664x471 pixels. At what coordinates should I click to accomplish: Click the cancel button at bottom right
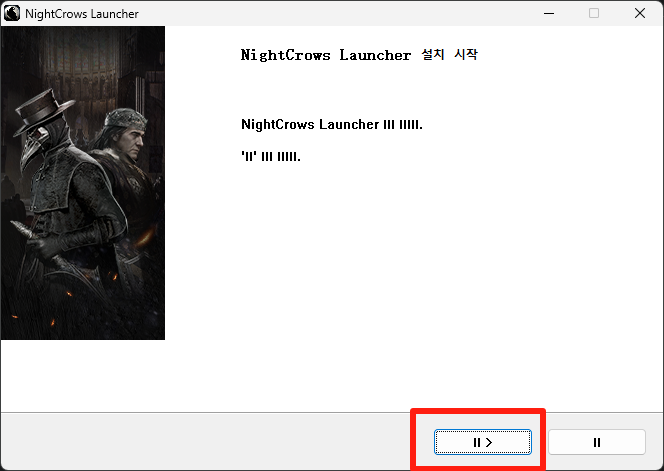coord(597,442)
